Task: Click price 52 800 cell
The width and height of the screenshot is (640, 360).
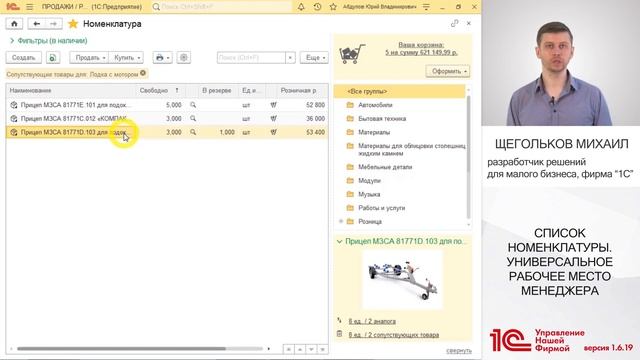Action: click(303, 105)
